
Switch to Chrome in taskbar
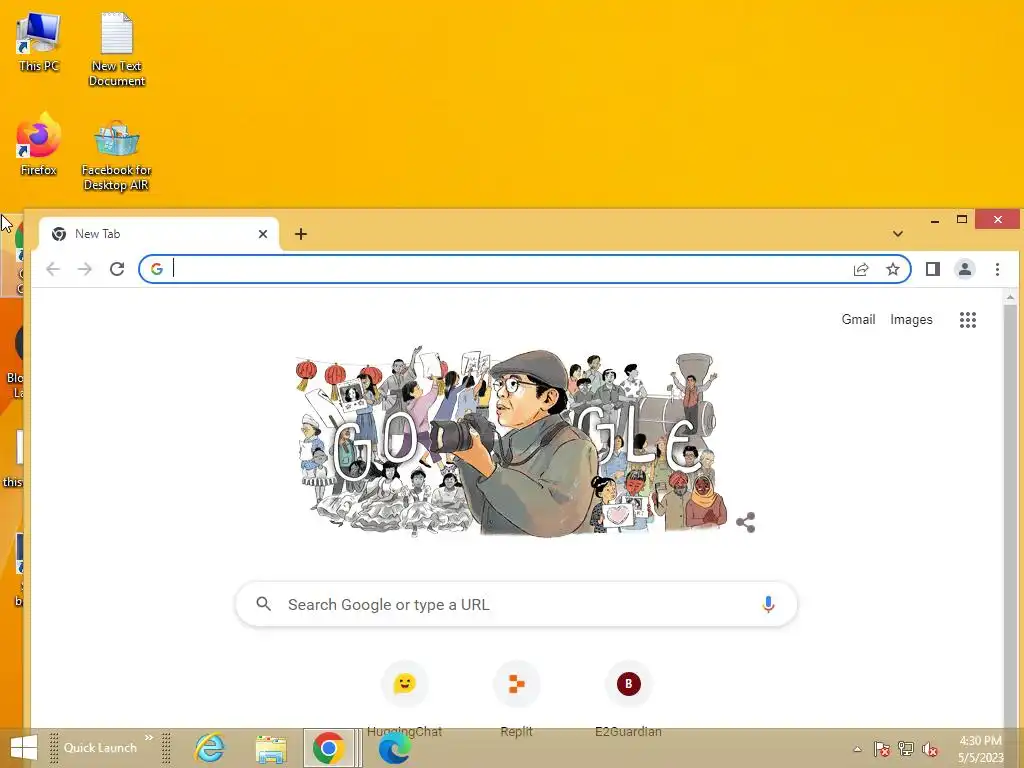coord(328,748)
